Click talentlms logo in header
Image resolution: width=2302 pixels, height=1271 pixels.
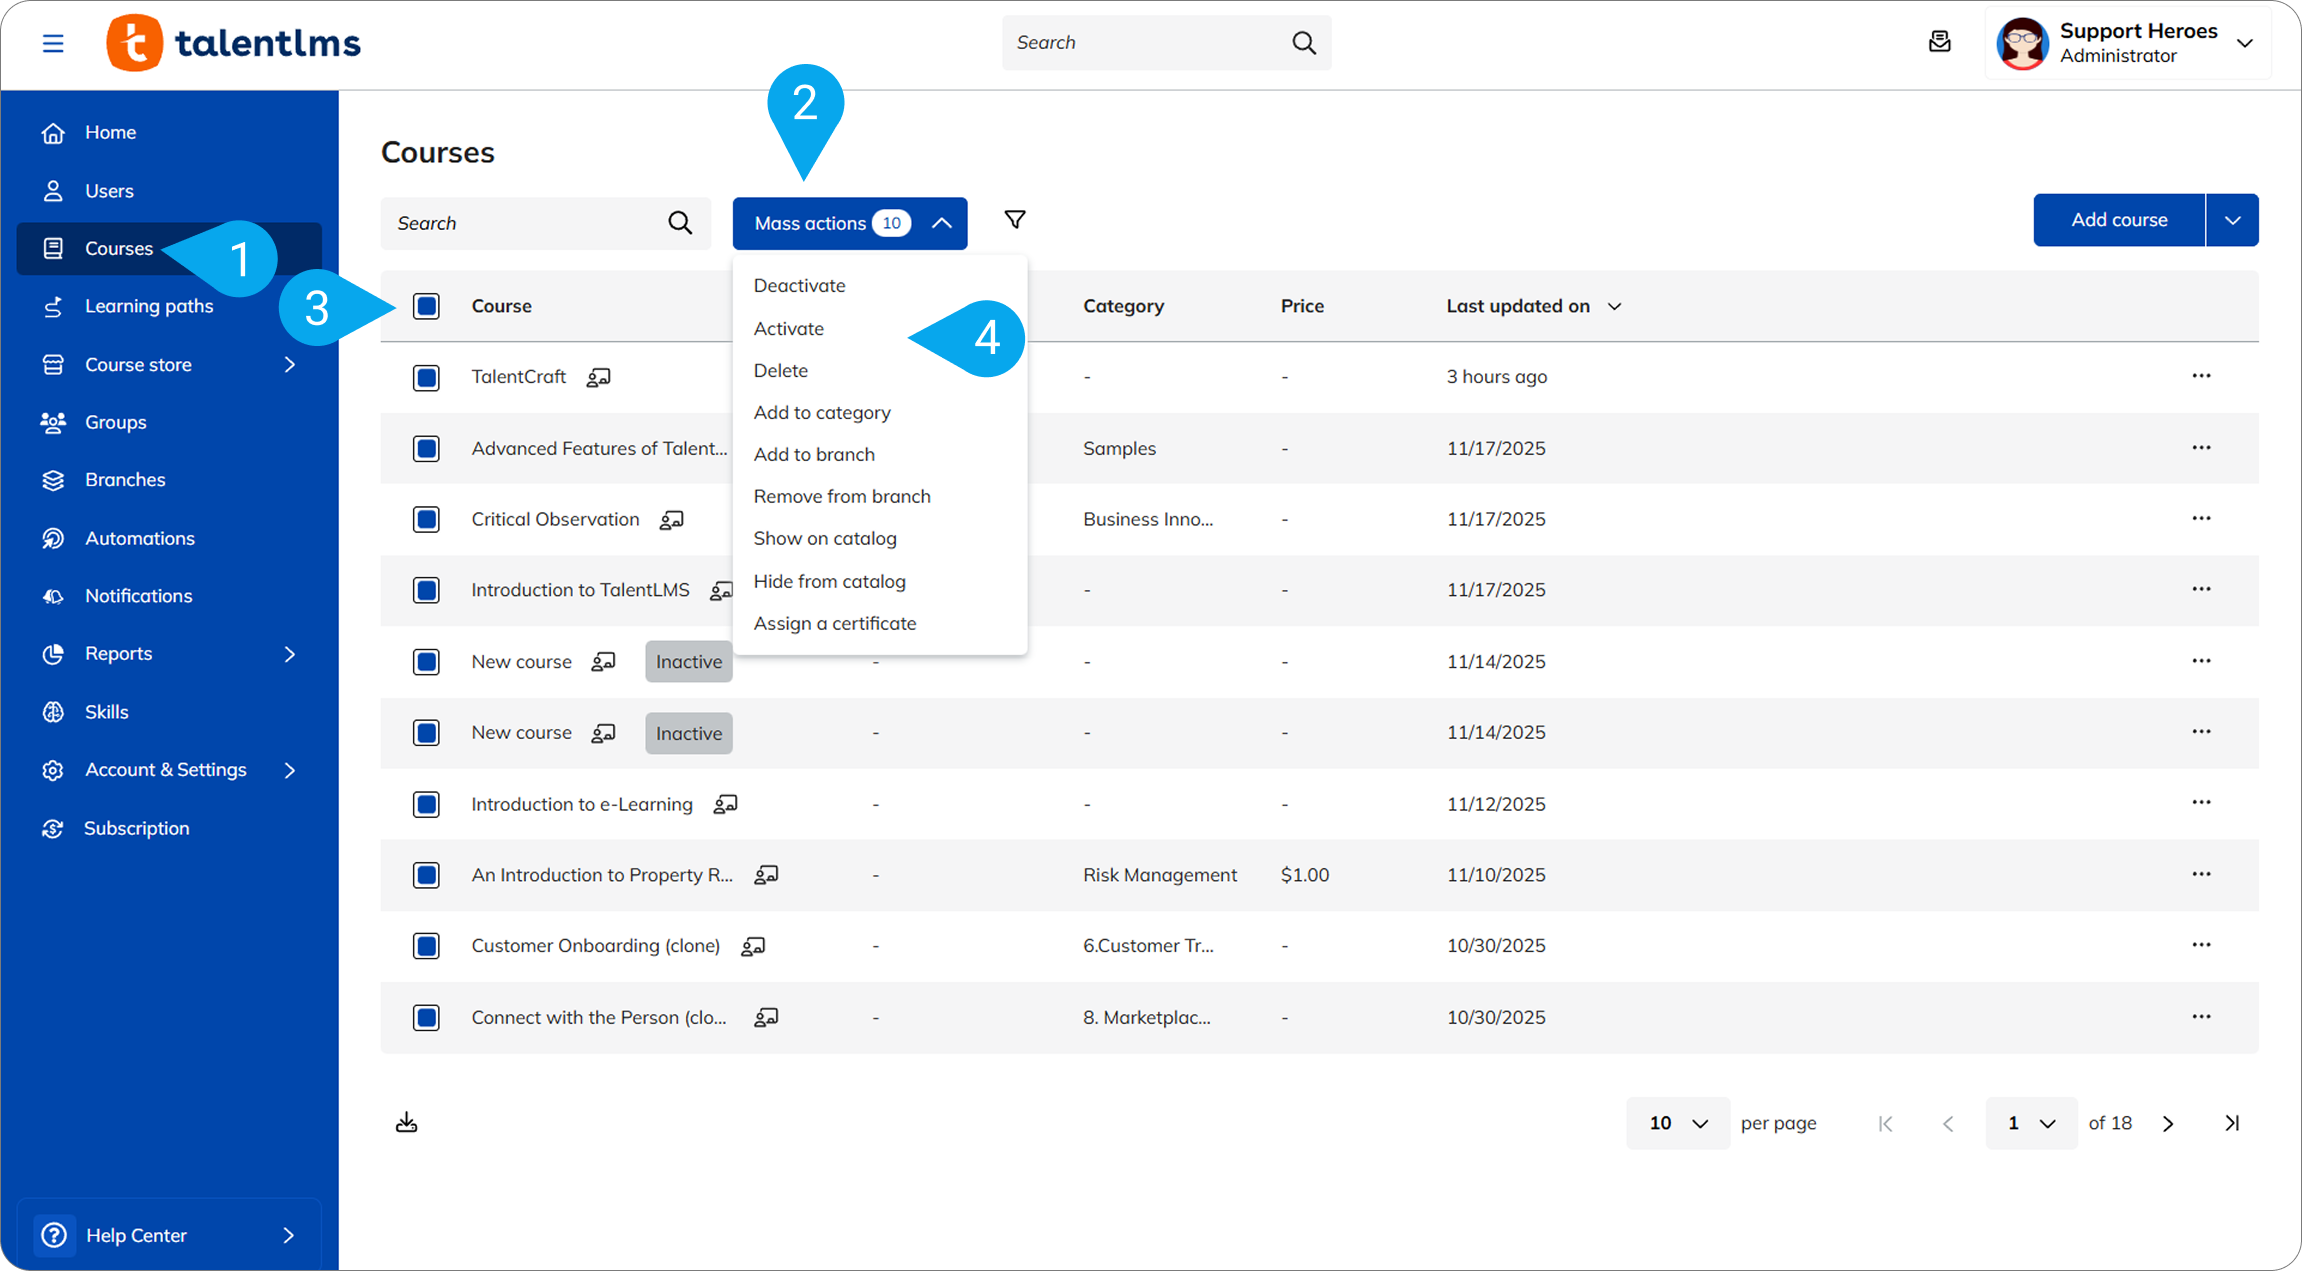233,43
